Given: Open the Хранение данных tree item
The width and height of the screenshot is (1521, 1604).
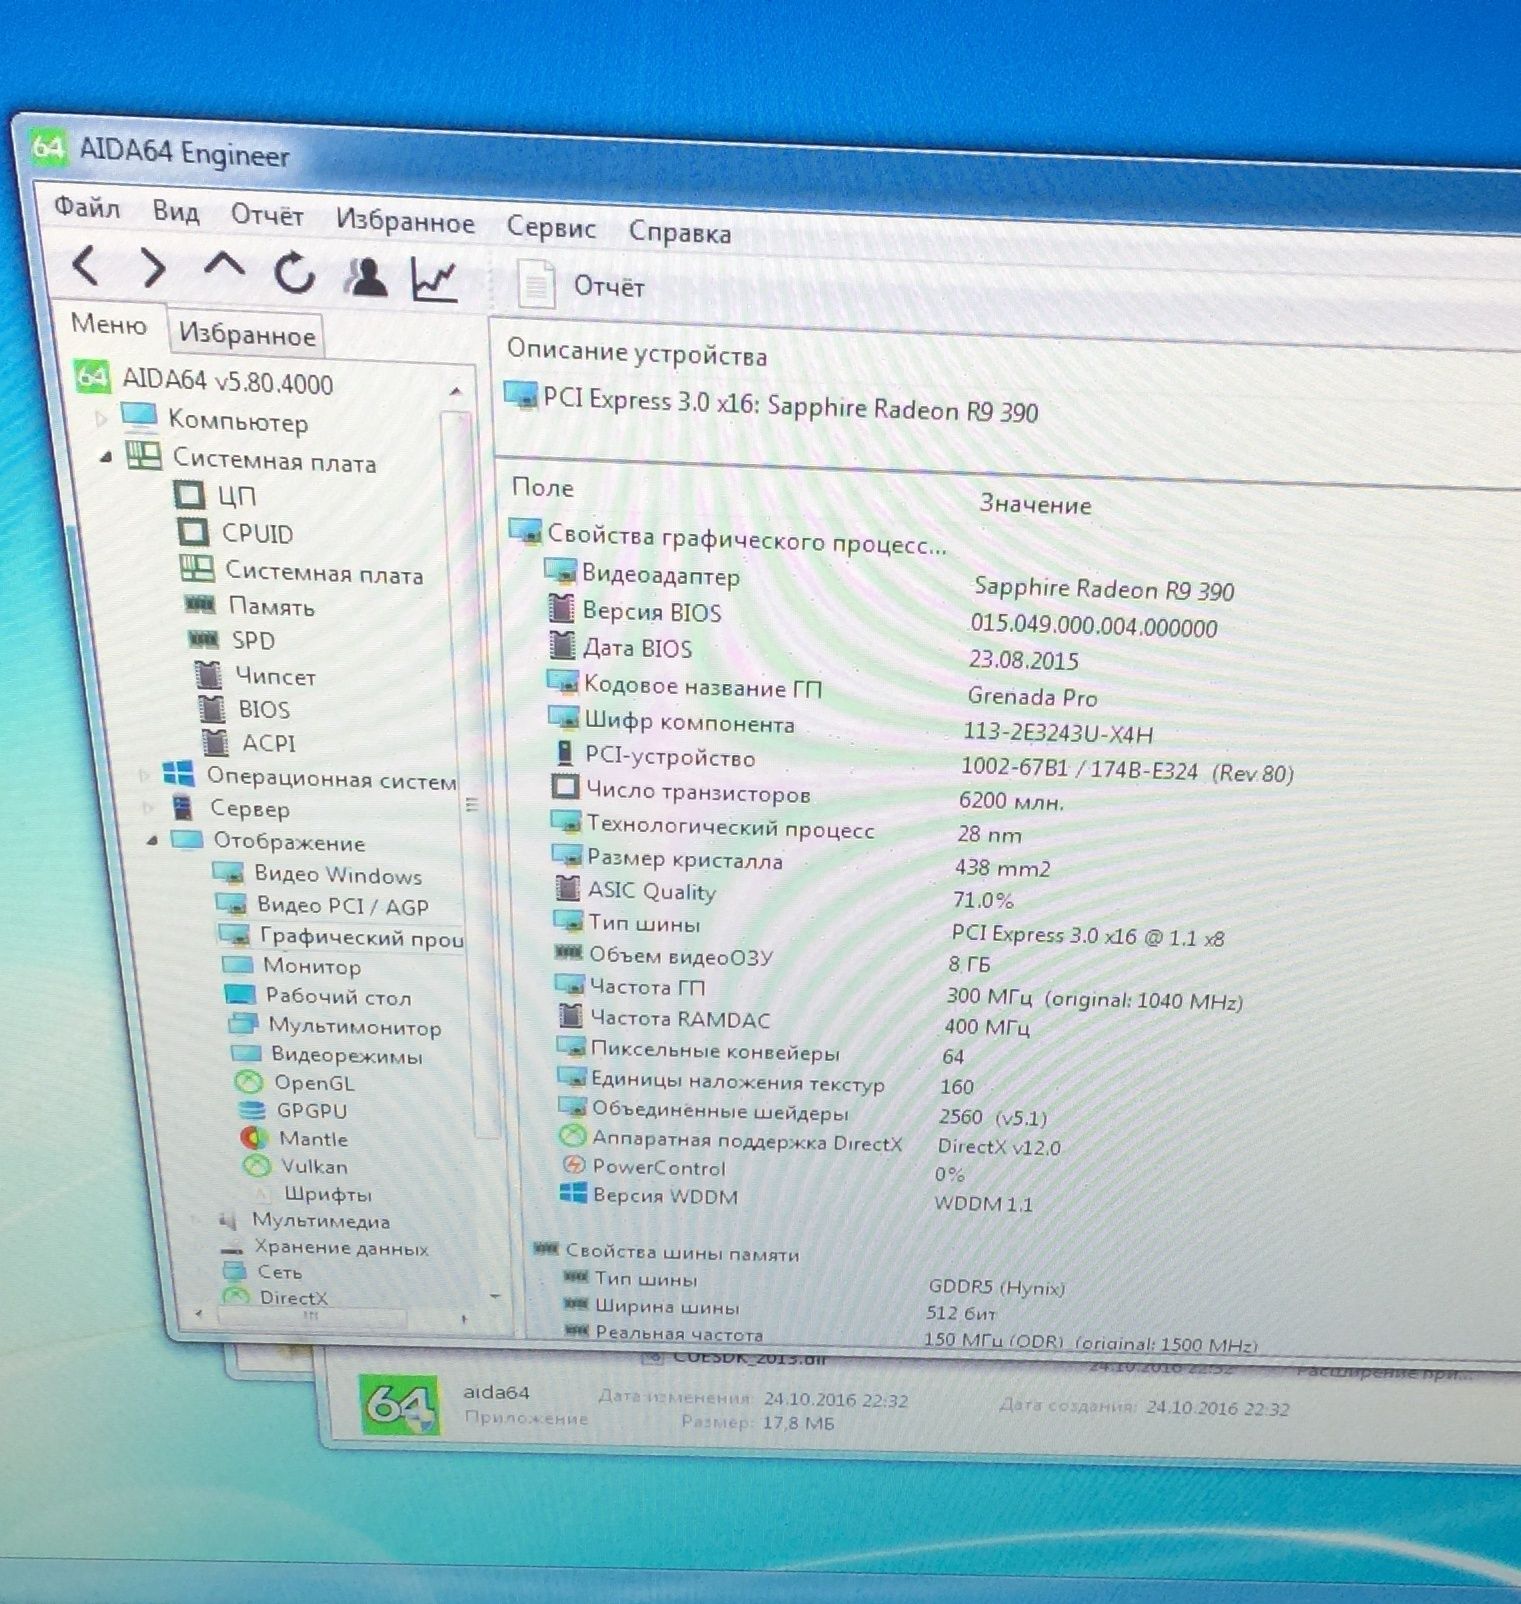Looking at the screenshot, I should pyautogui.click(x=324, y=1247).
